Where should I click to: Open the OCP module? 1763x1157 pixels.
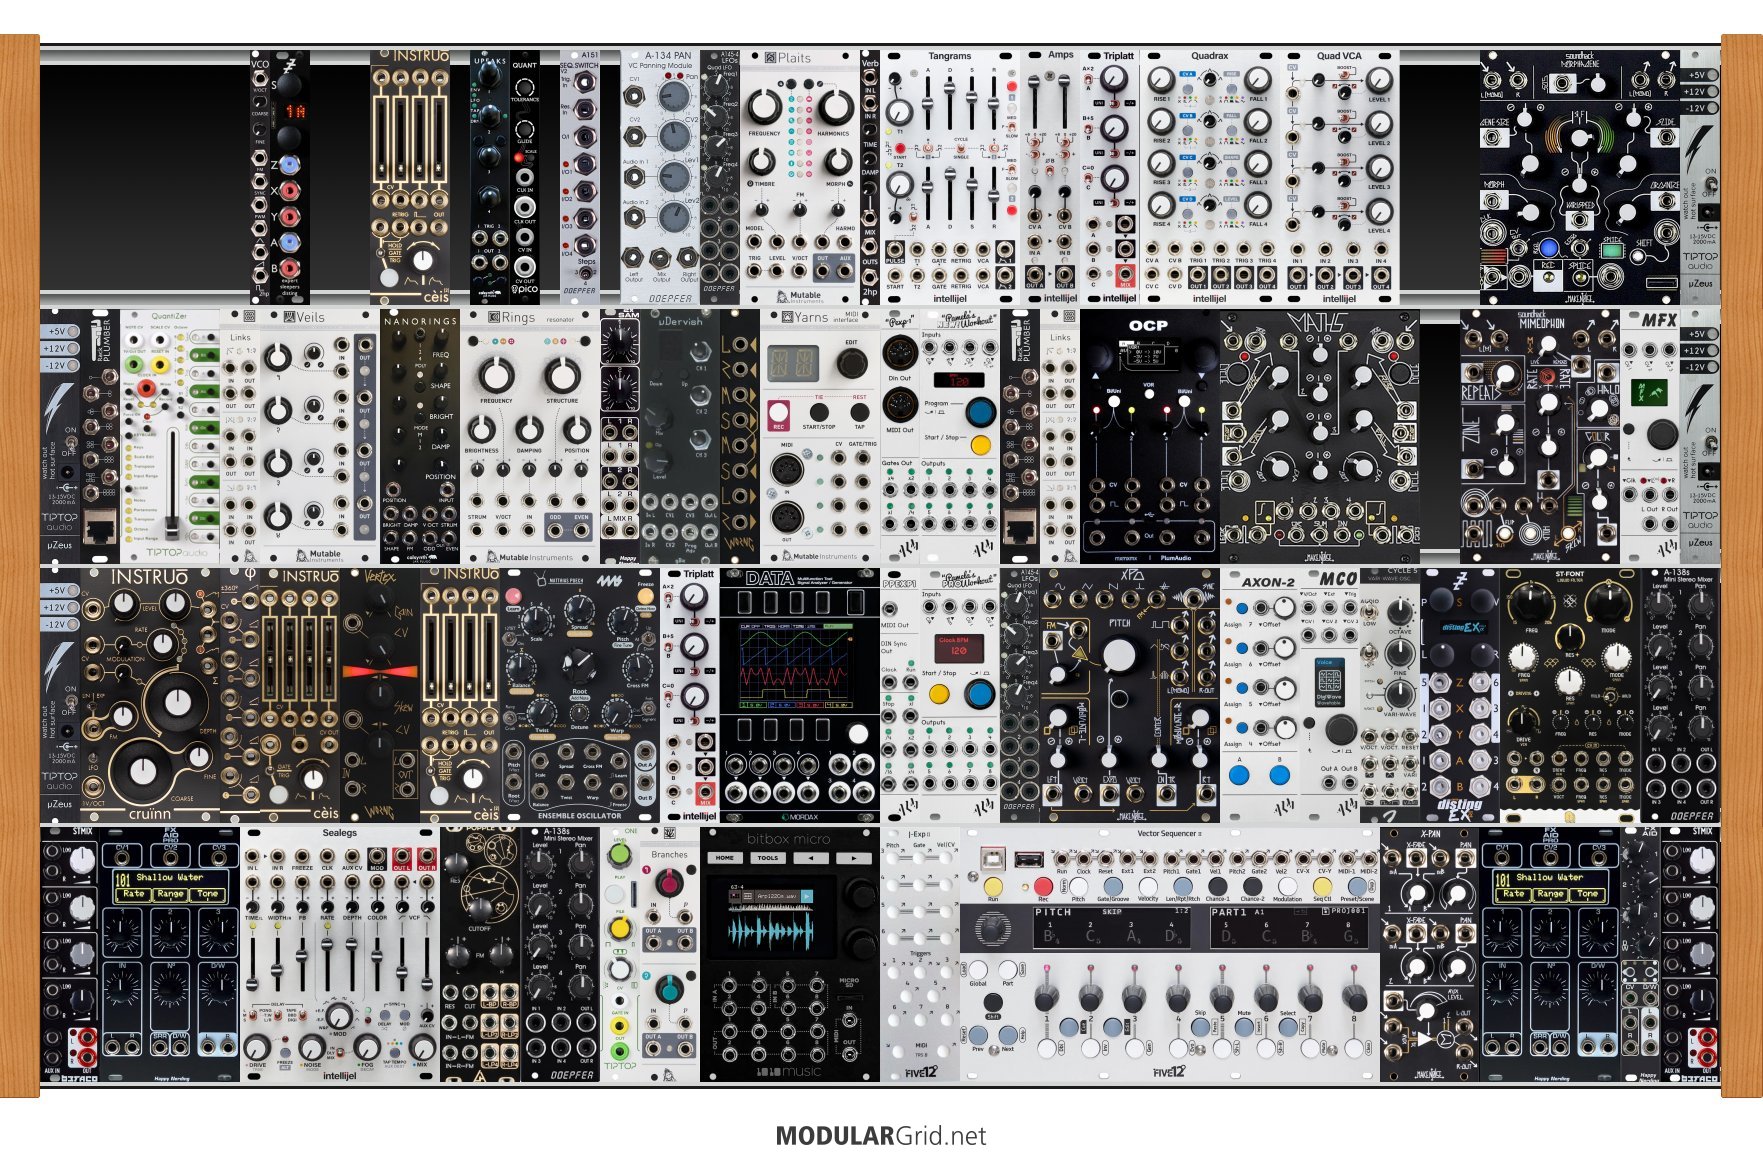pos(1150,437)
